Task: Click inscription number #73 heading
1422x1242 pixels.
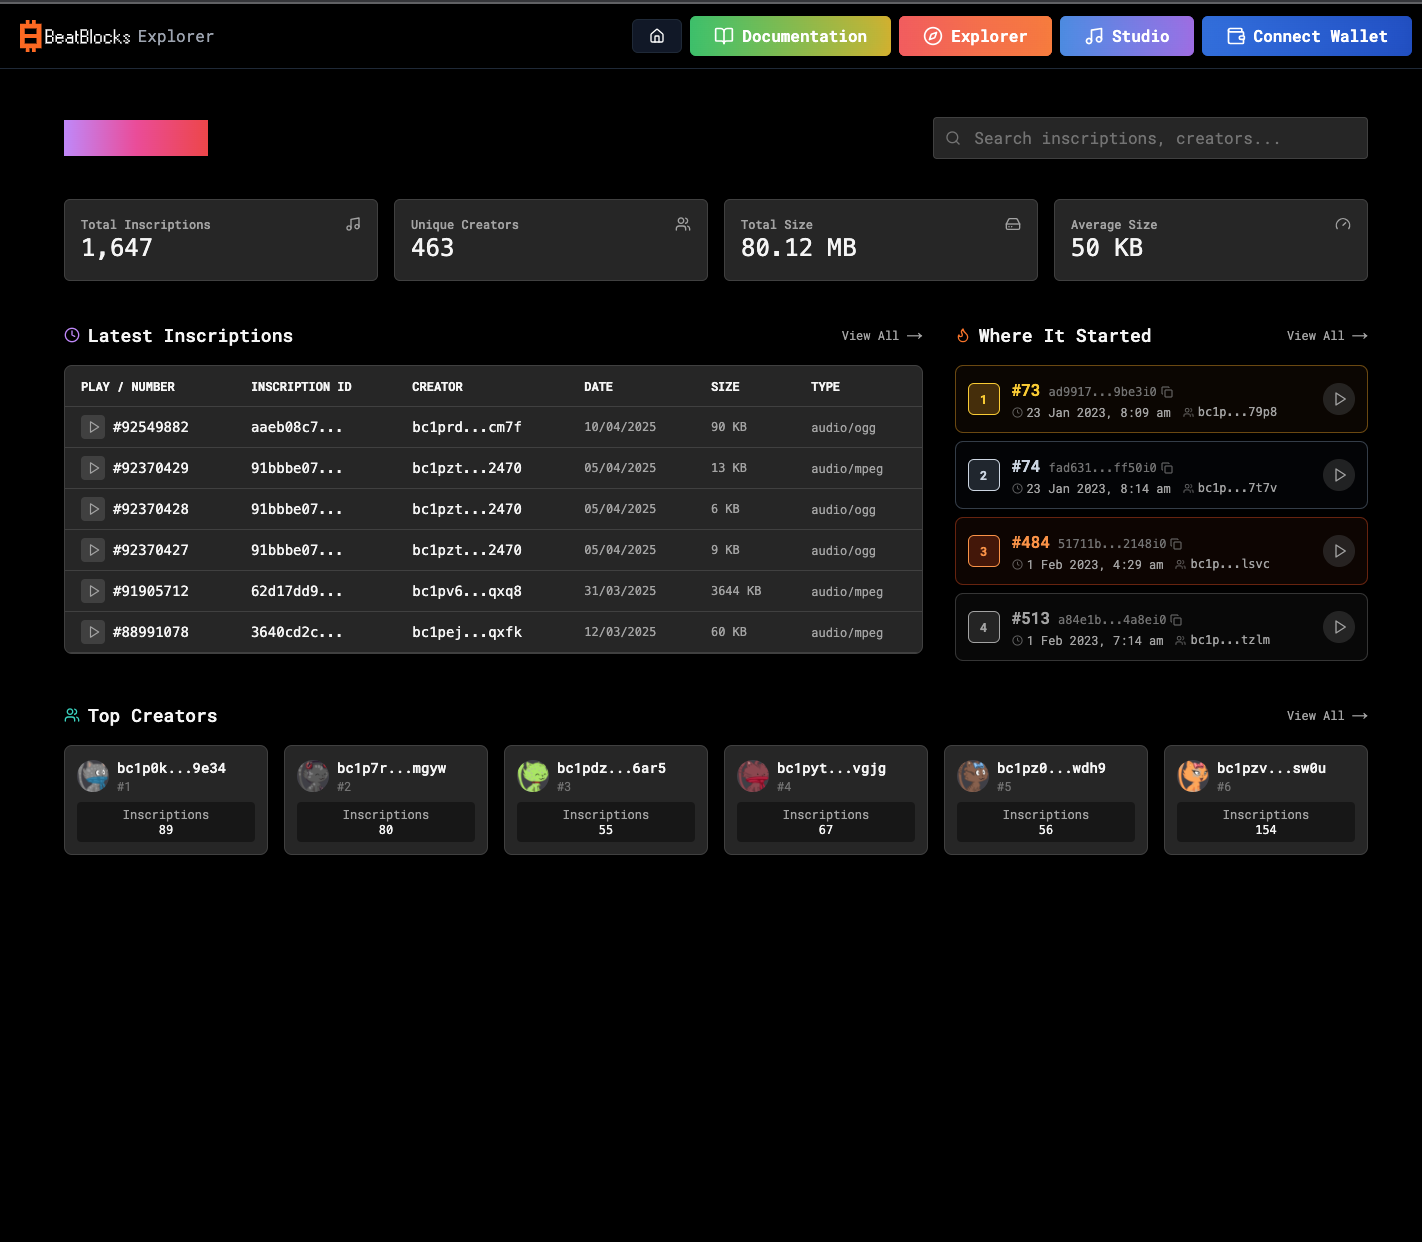Action: 1026,391
